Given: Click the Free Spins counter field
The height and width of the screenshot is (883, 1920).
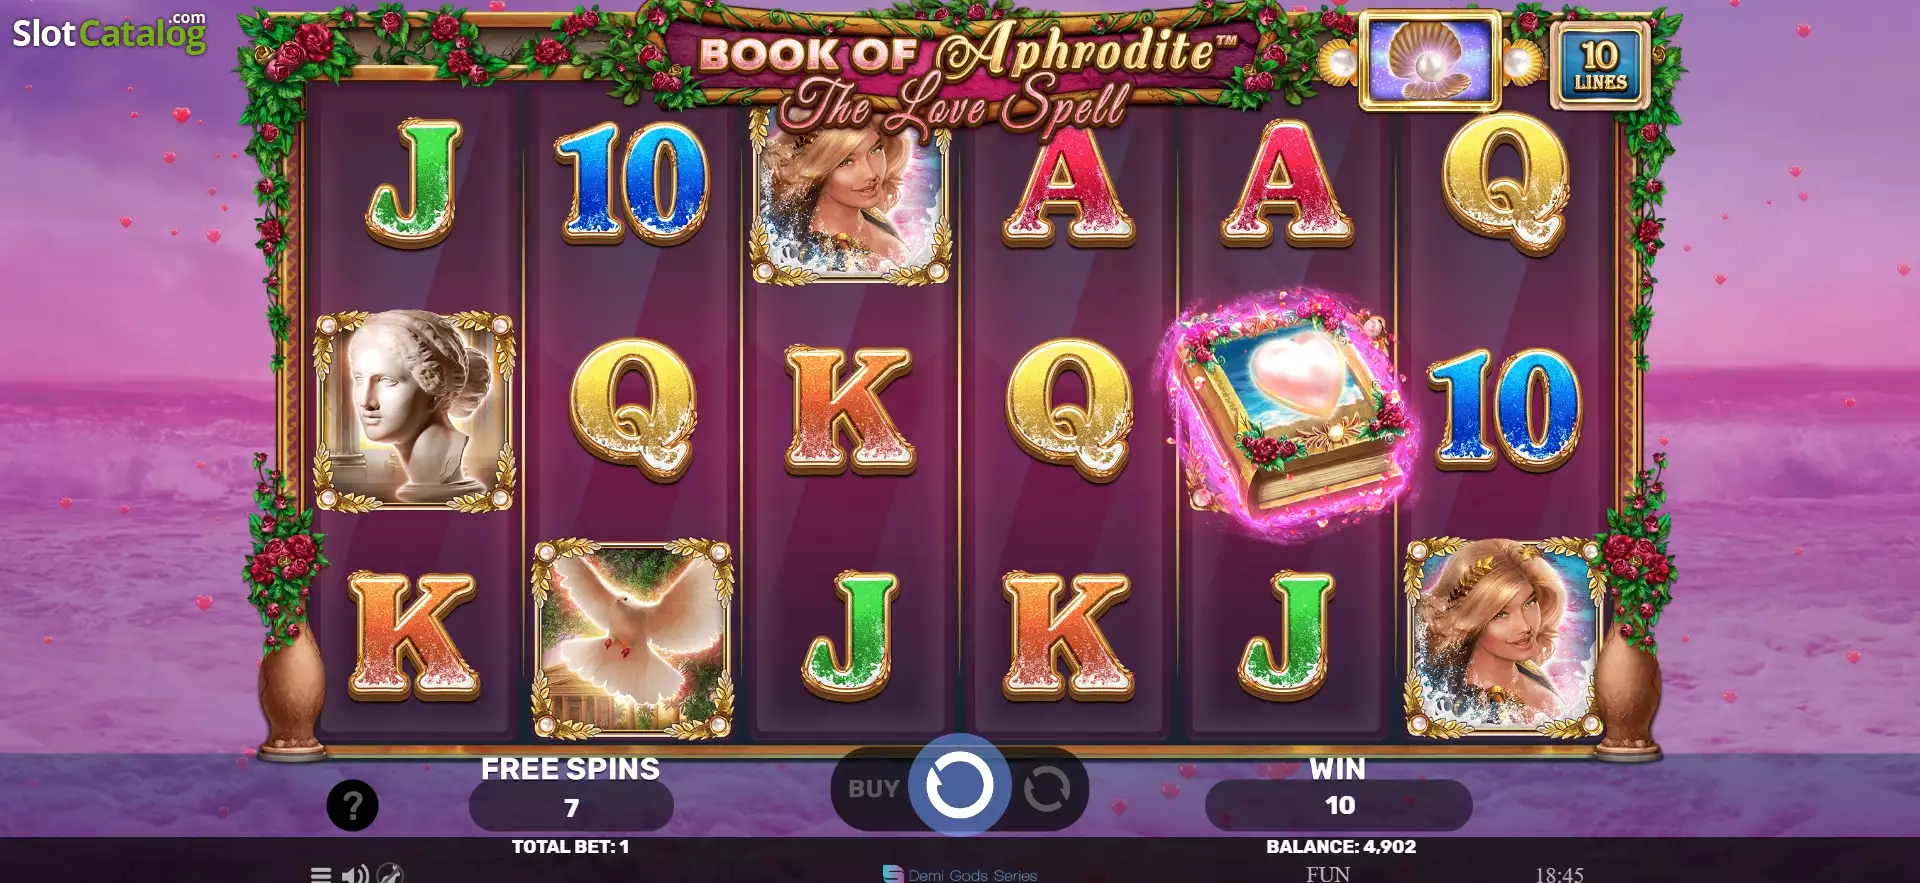Looking at the screenshot, I should [571, 807].
